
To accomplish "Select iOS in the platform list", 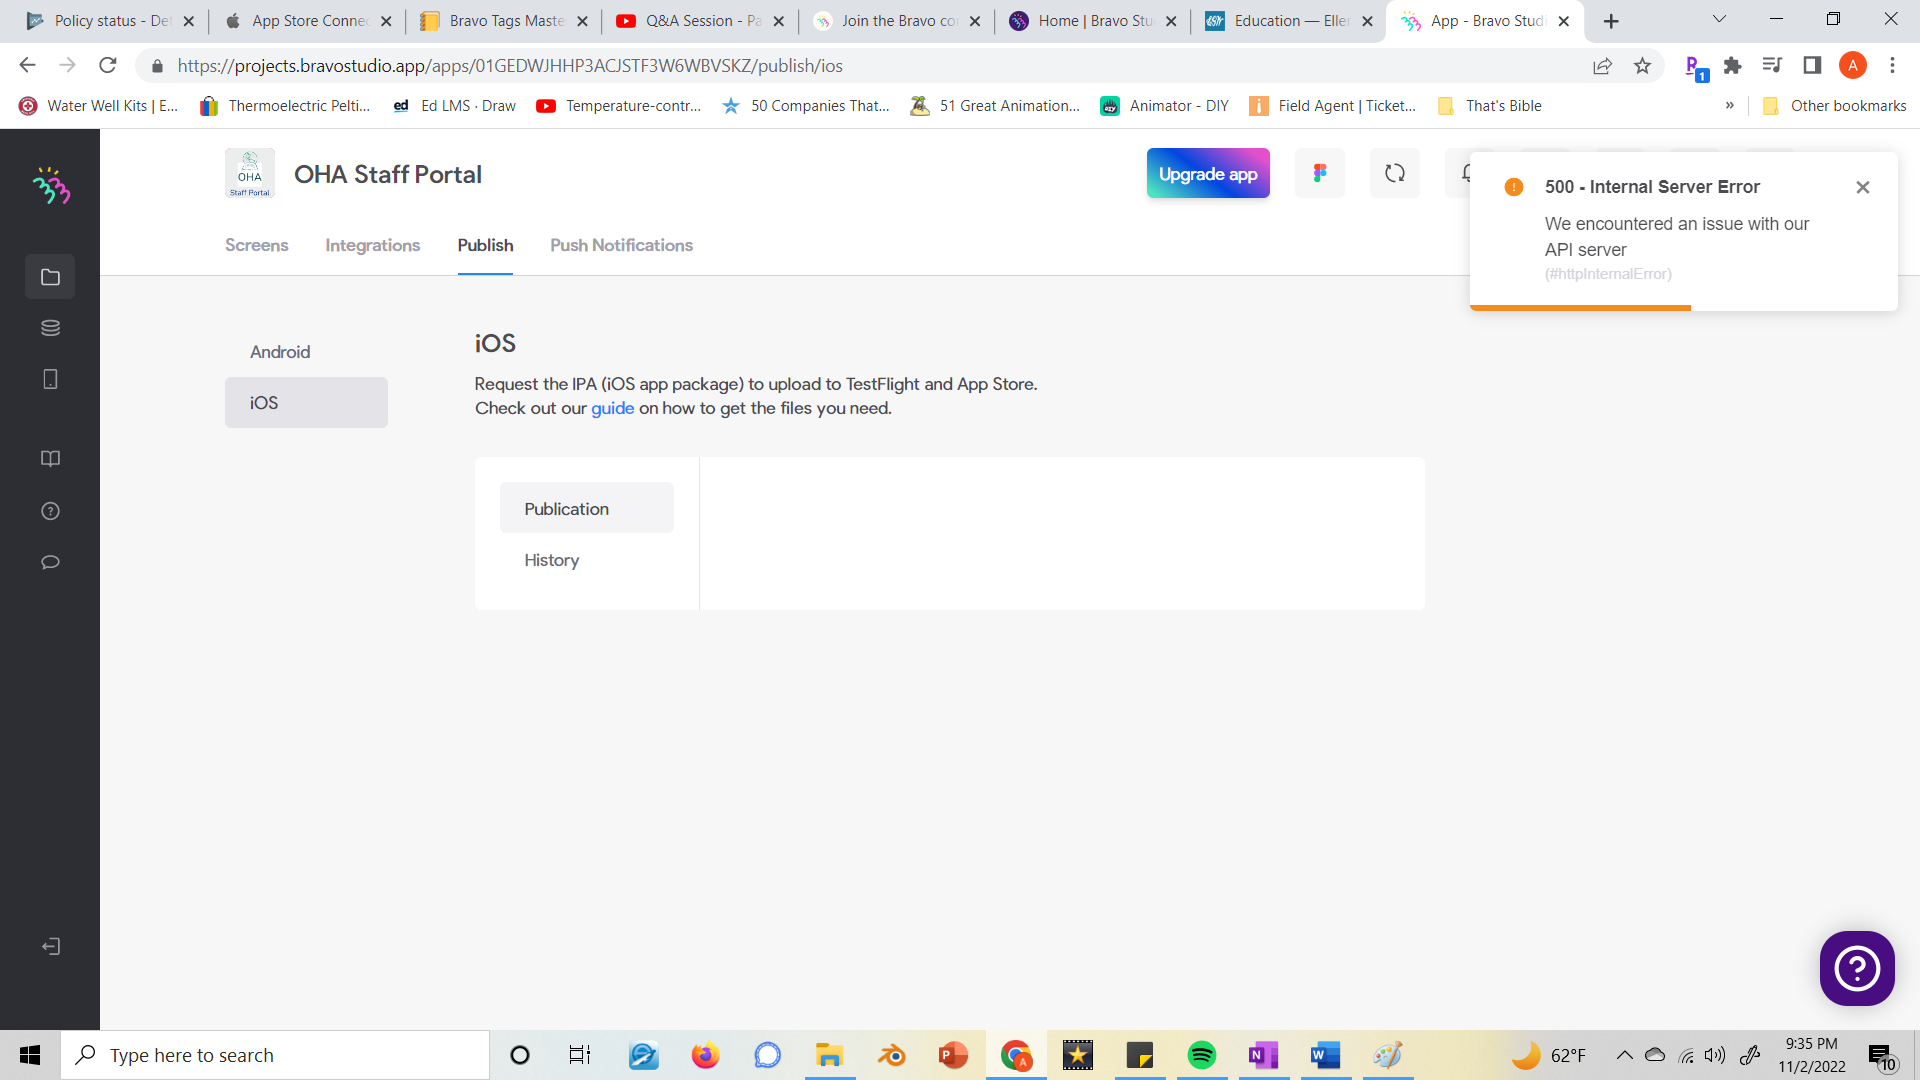I will [x=306, y=402].
